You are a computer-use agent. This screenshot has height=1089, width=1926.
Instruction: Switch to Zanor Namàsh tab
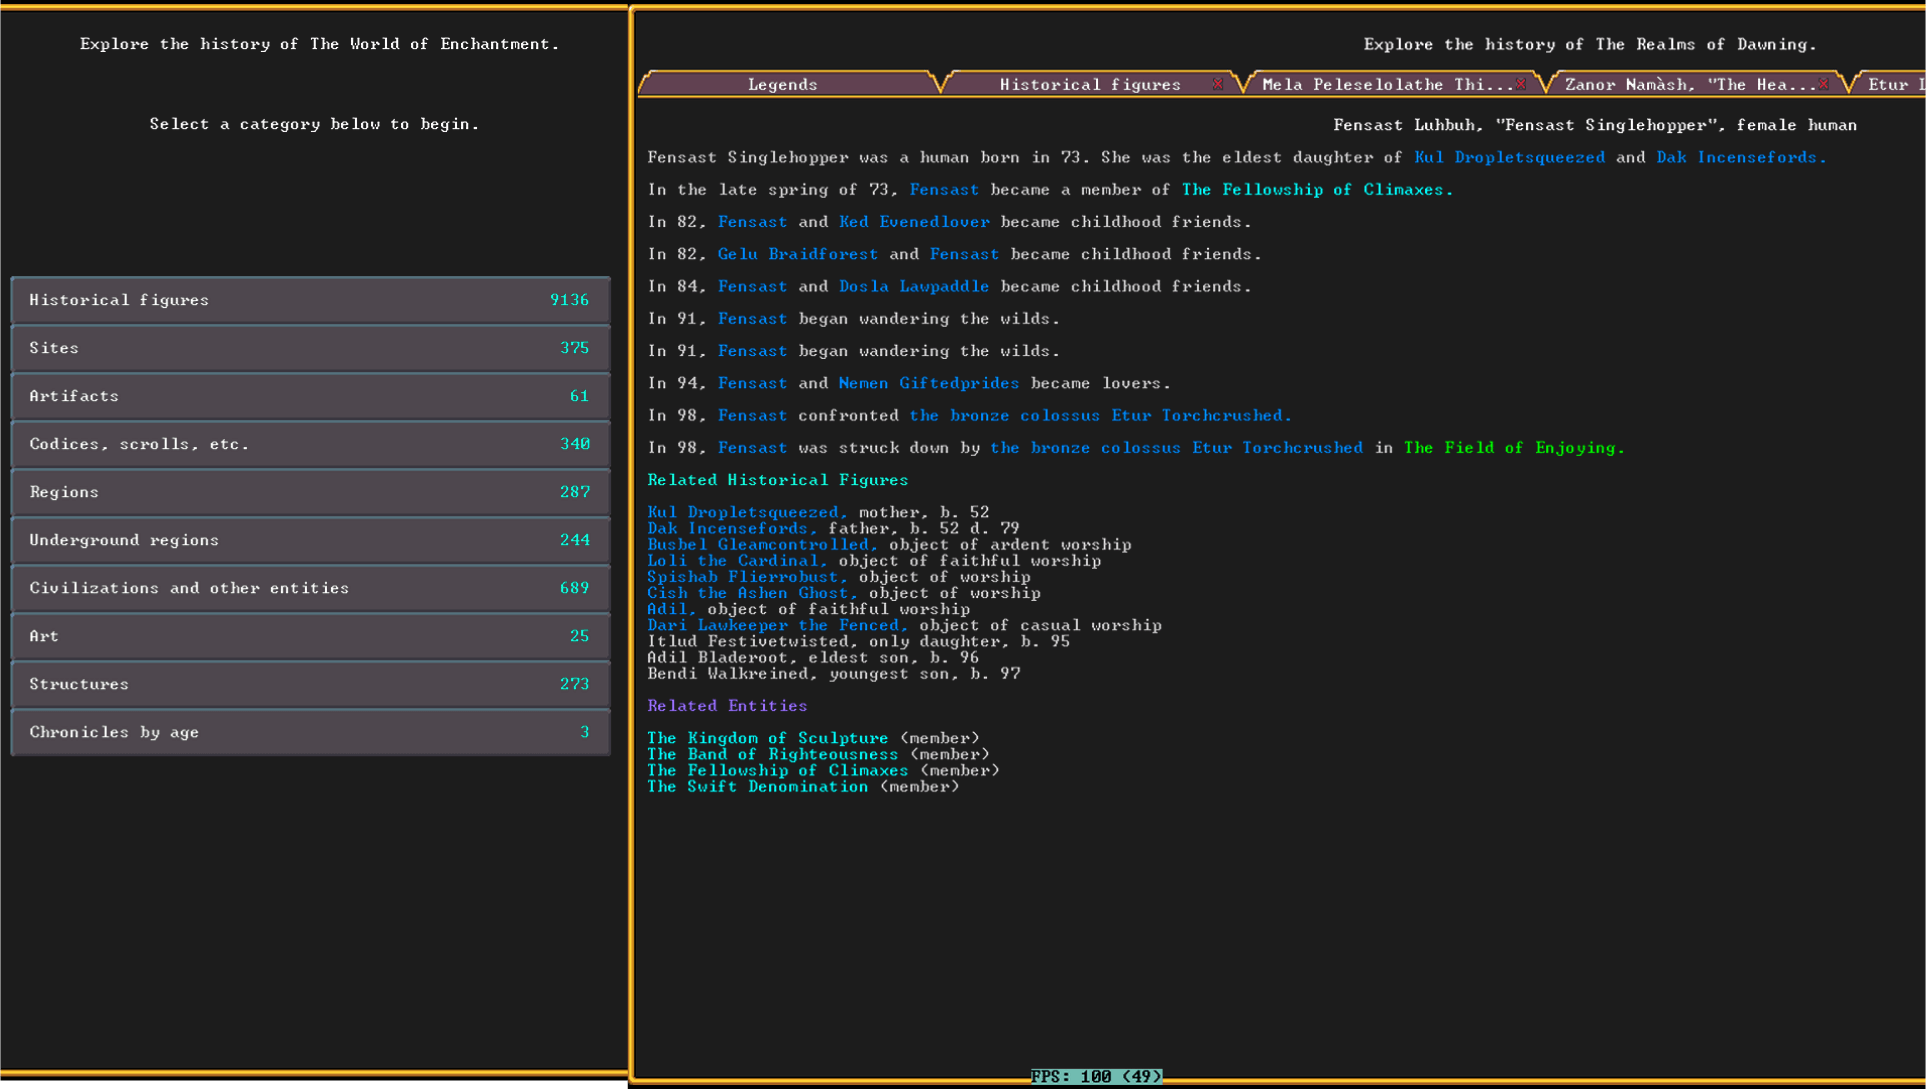[x=1689, y=85]
